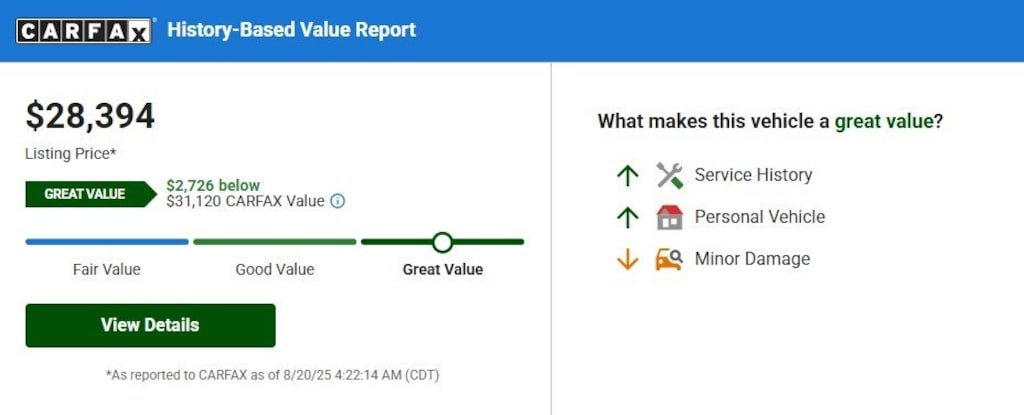1024x415 pixels.
Task: Click the CARFAX logo in header
Action: click(x=85, y=31)
